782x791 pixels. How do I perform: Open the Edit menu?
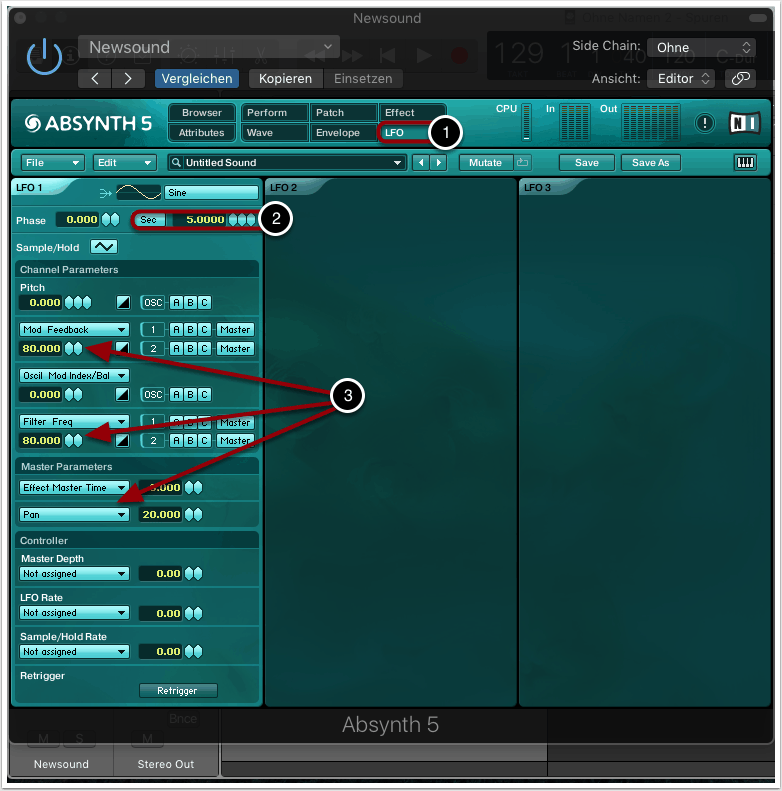click(x=125, y=162)
